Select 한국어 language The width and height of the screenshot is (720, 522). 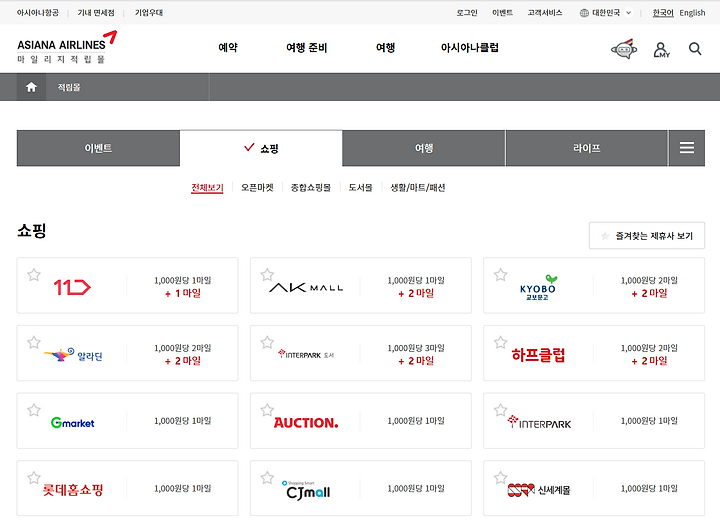(663, 13)
